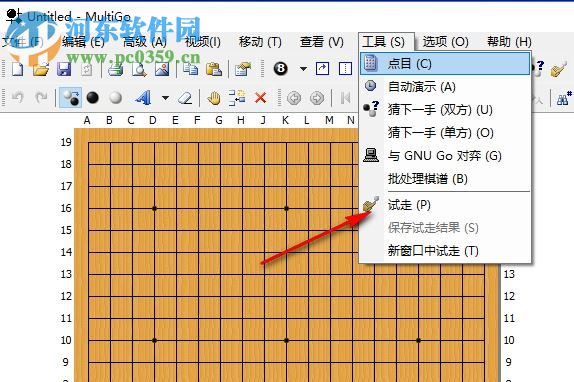This screenshot has width=574, height=382.
Task: Paste from clipboard toolbar icon
Action: click(x=214, y=69)
